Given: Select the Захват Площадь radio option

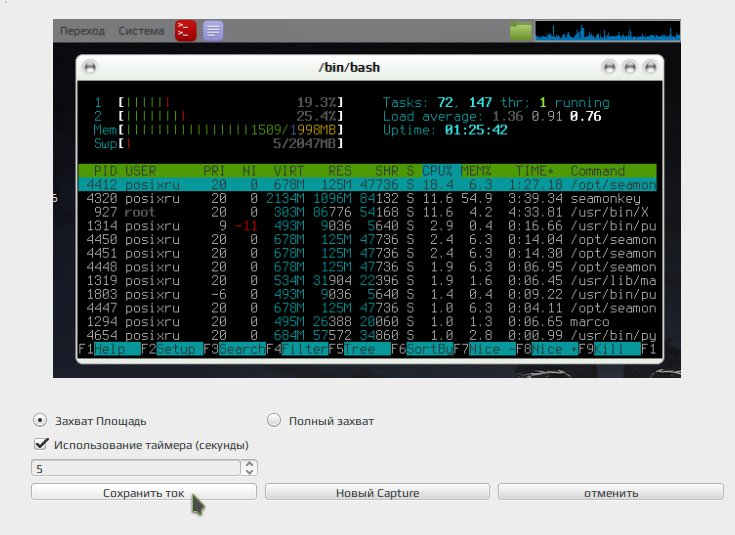Looking at the screenshot, I should coord(40,420).
